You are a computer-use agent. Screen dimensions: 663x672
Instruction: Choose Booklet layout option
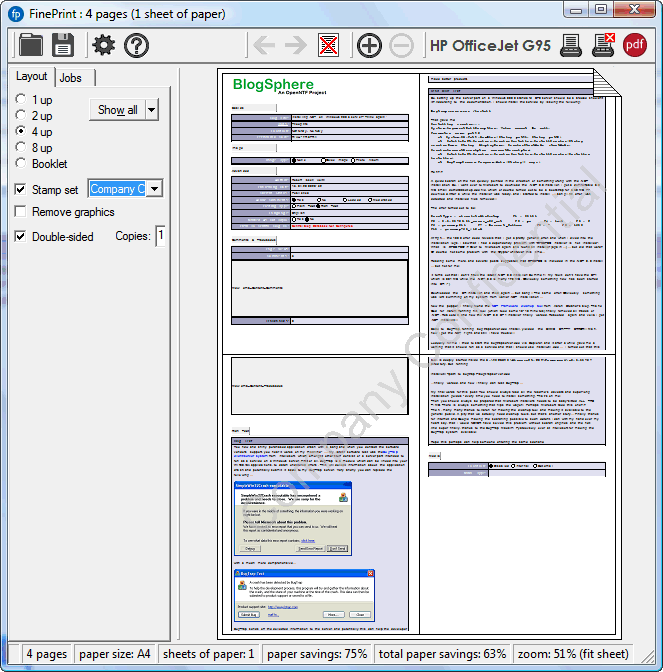pyautogui.click(x=21, y=163)
